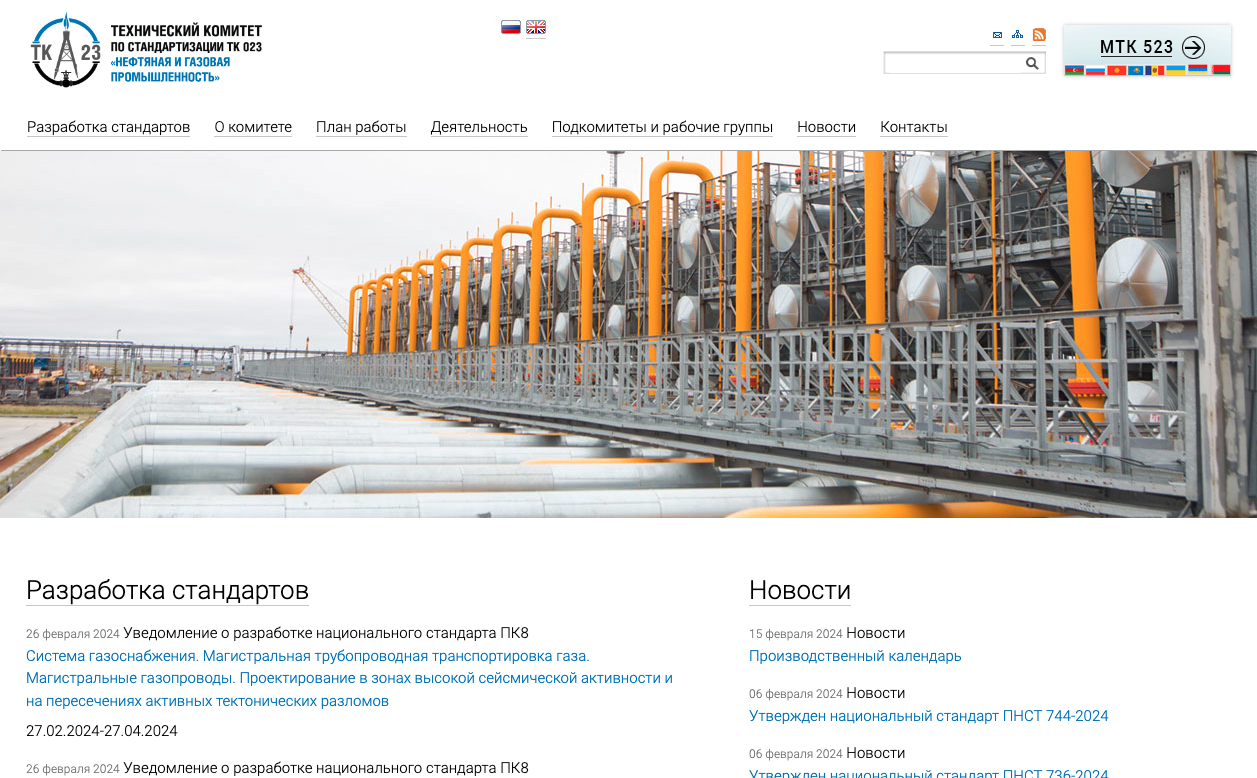Open the ПНСТ 744-2024 standard news link

point(928,716)
